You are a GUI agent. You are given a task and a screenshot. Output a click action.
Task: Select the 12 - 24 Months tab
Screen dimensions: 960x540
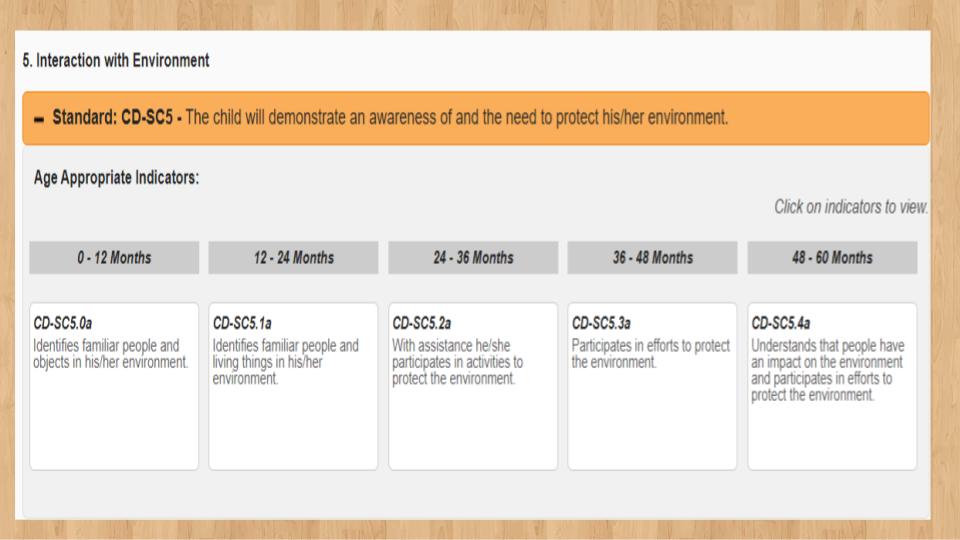point(293,258)
